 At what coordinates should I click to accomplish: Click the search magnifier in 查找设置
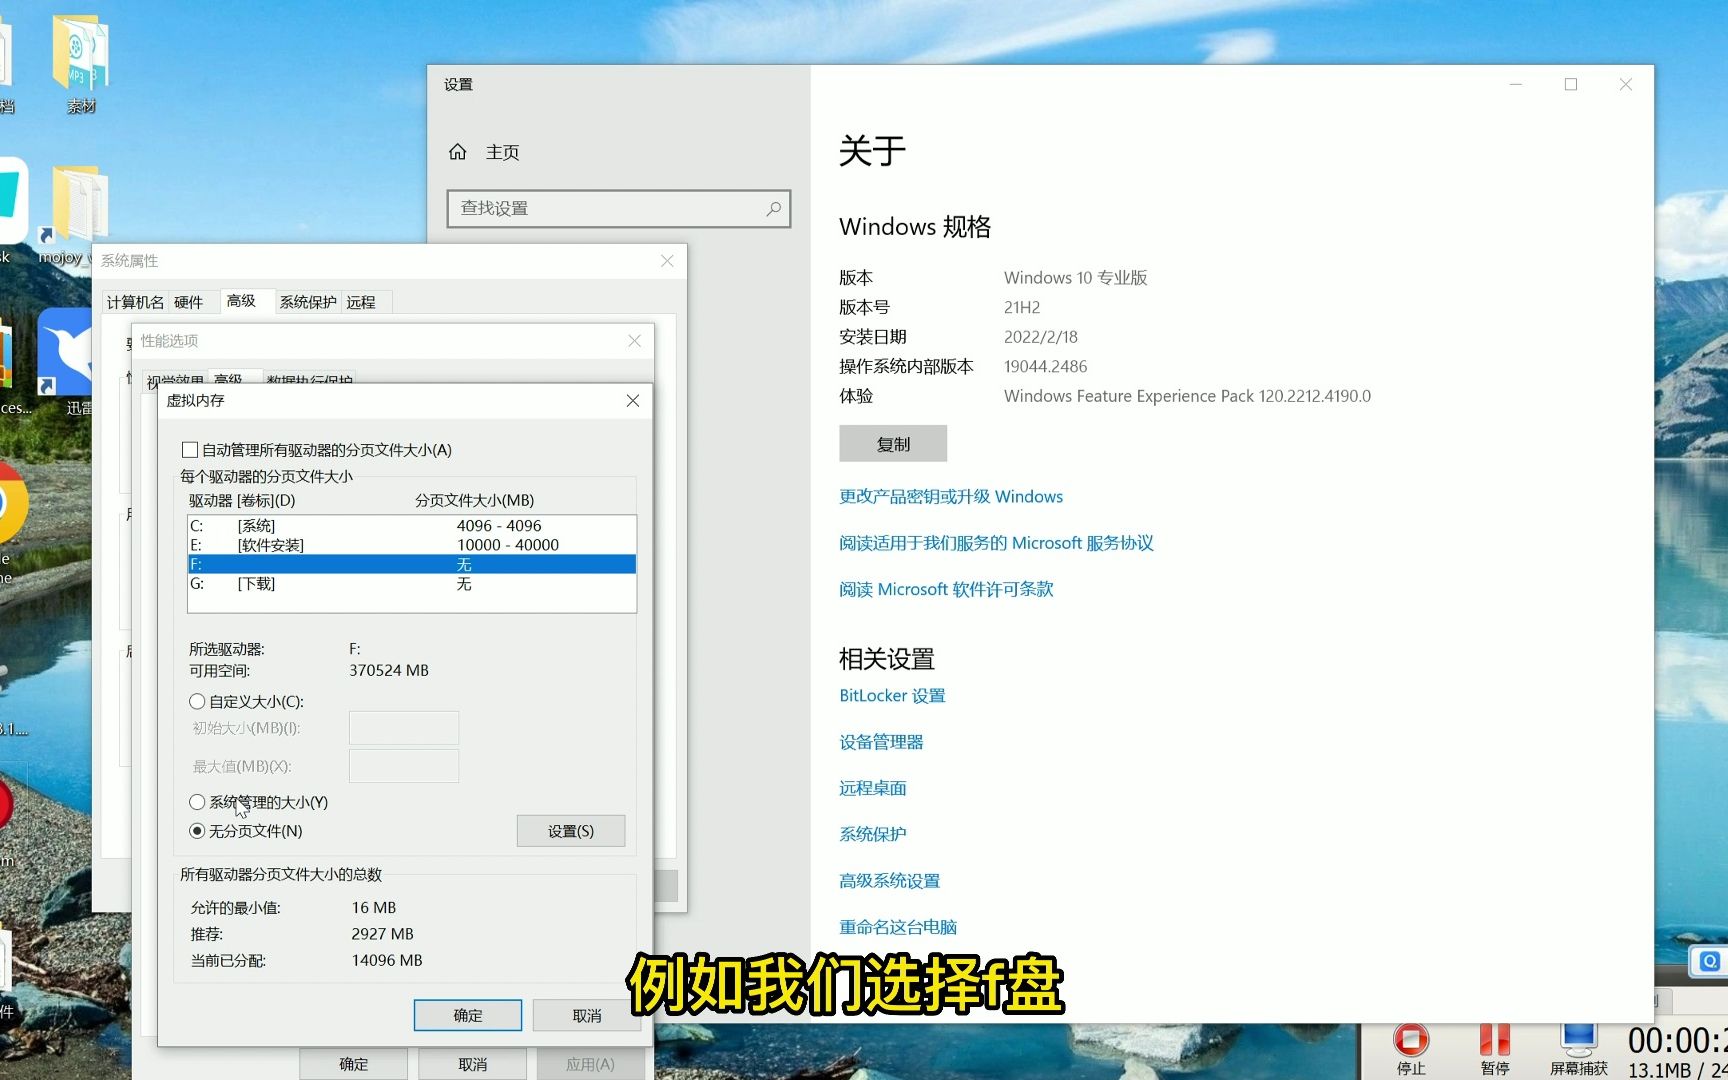tap(773, 208)
